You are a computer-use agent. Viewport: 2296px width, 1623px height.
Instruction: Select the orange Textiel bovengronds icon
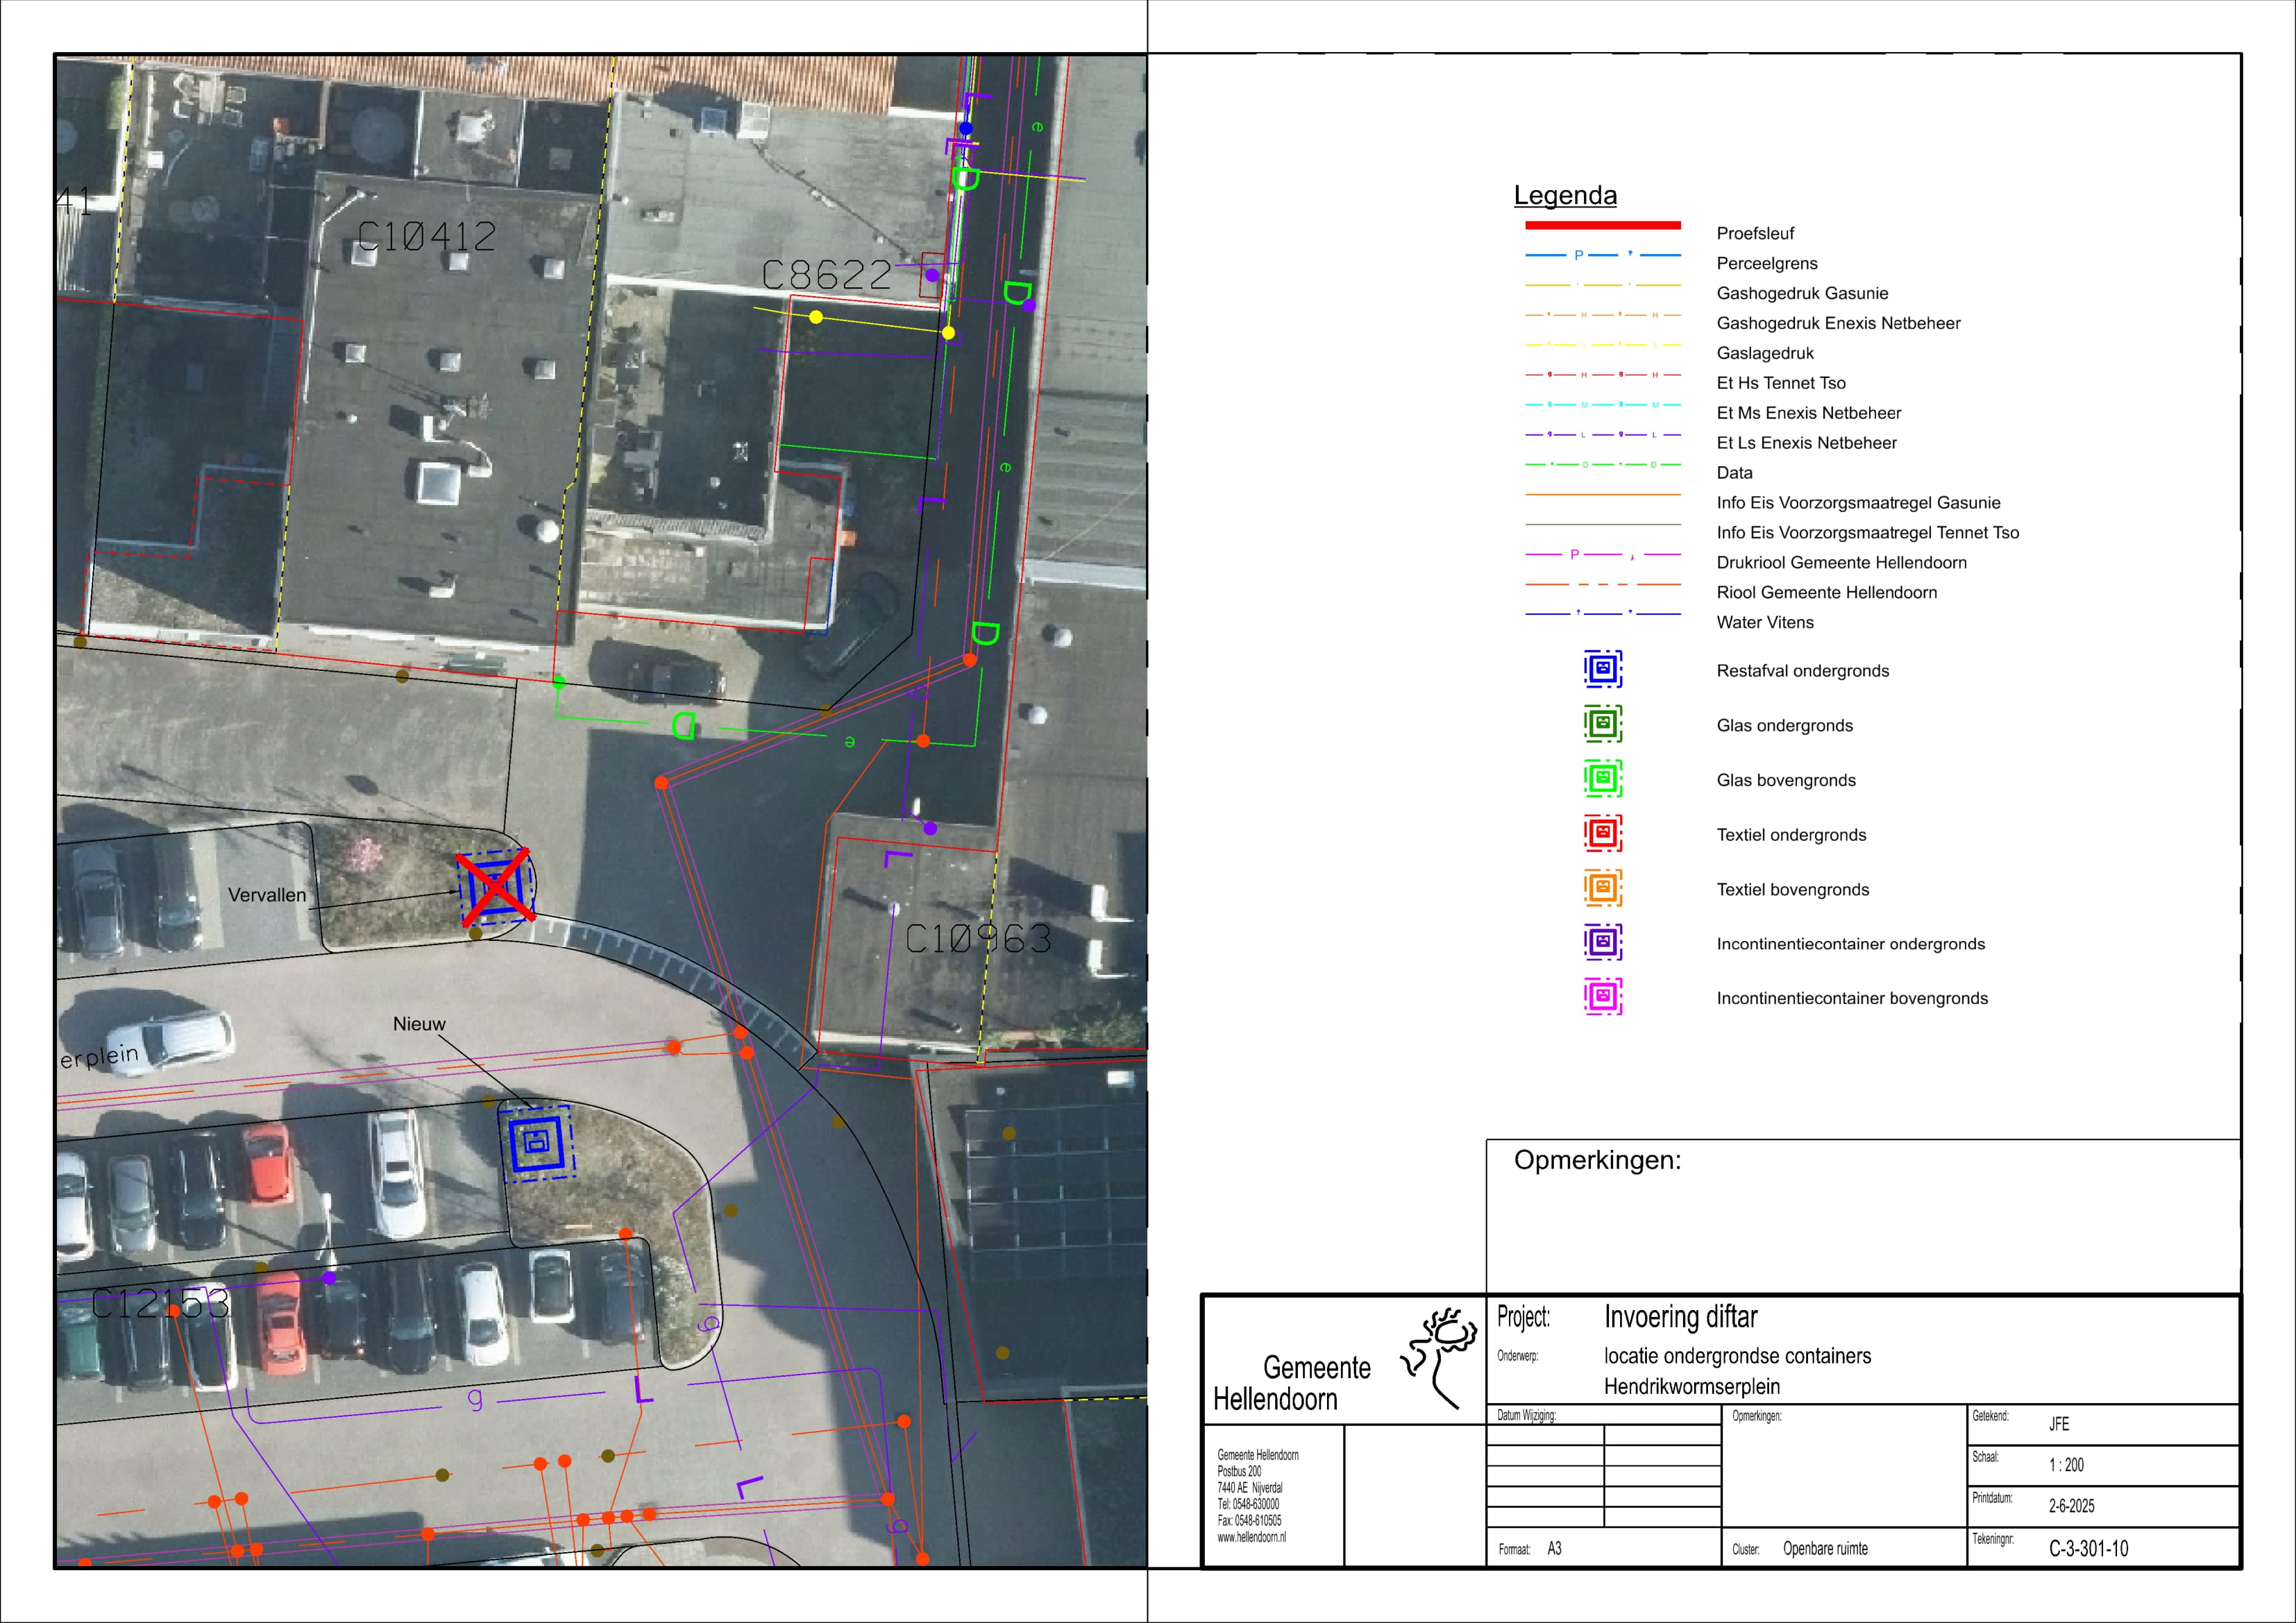pos(1602,888)
